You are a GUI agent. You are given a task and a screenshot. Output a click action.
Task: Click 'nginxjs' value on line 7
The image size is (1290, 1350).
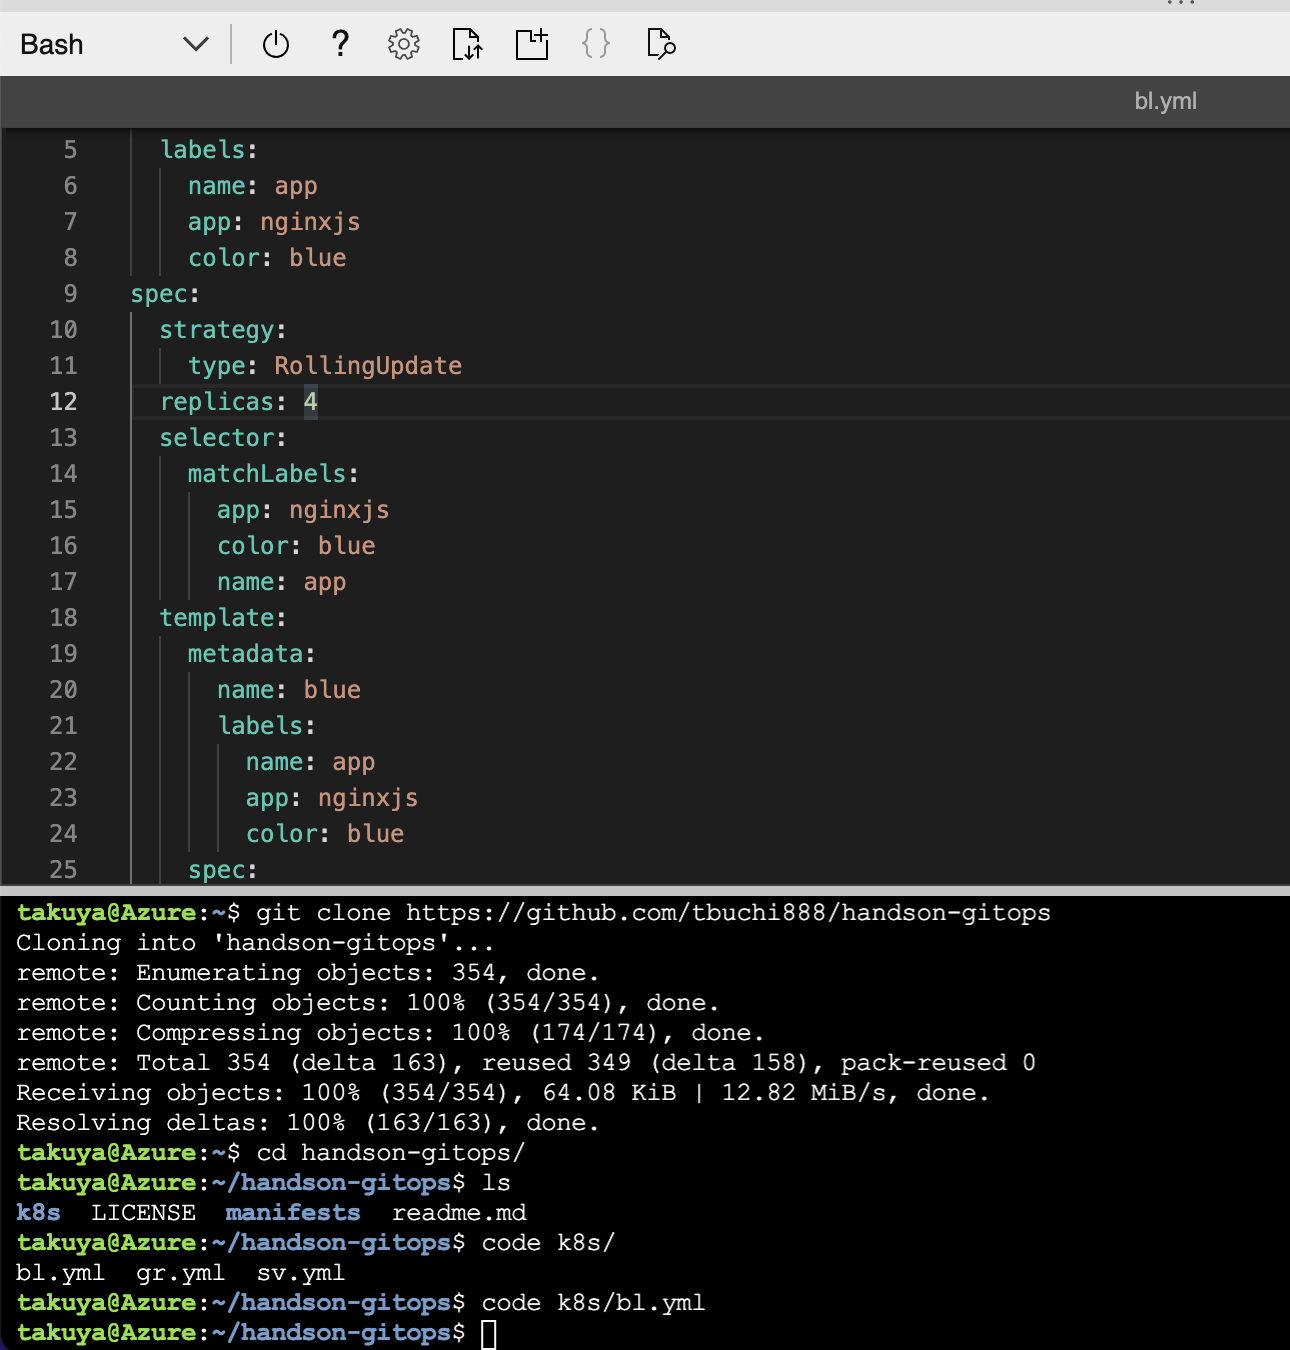310,222
